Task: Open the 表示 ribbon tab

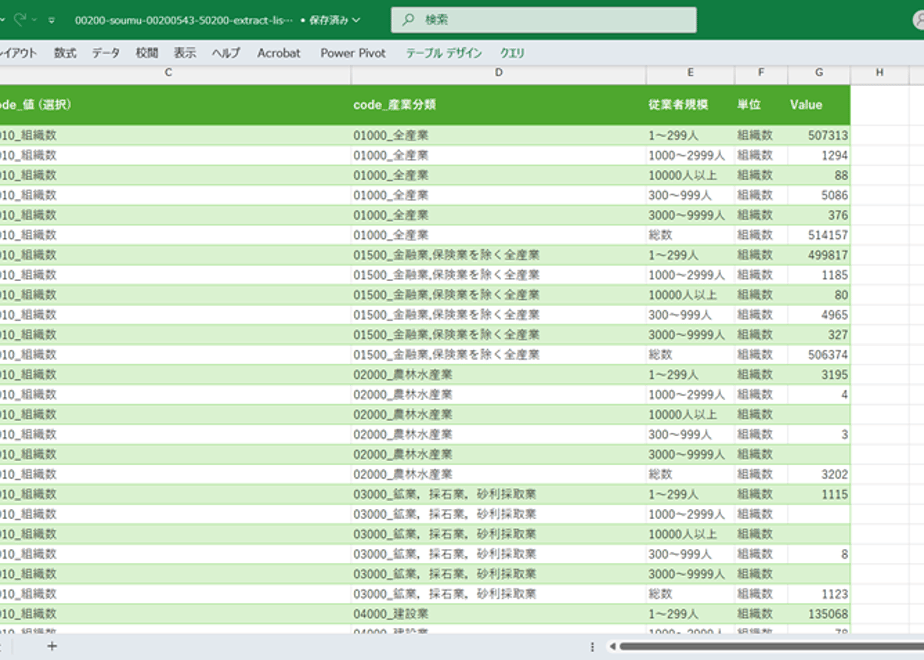Action: click(184, 53)
